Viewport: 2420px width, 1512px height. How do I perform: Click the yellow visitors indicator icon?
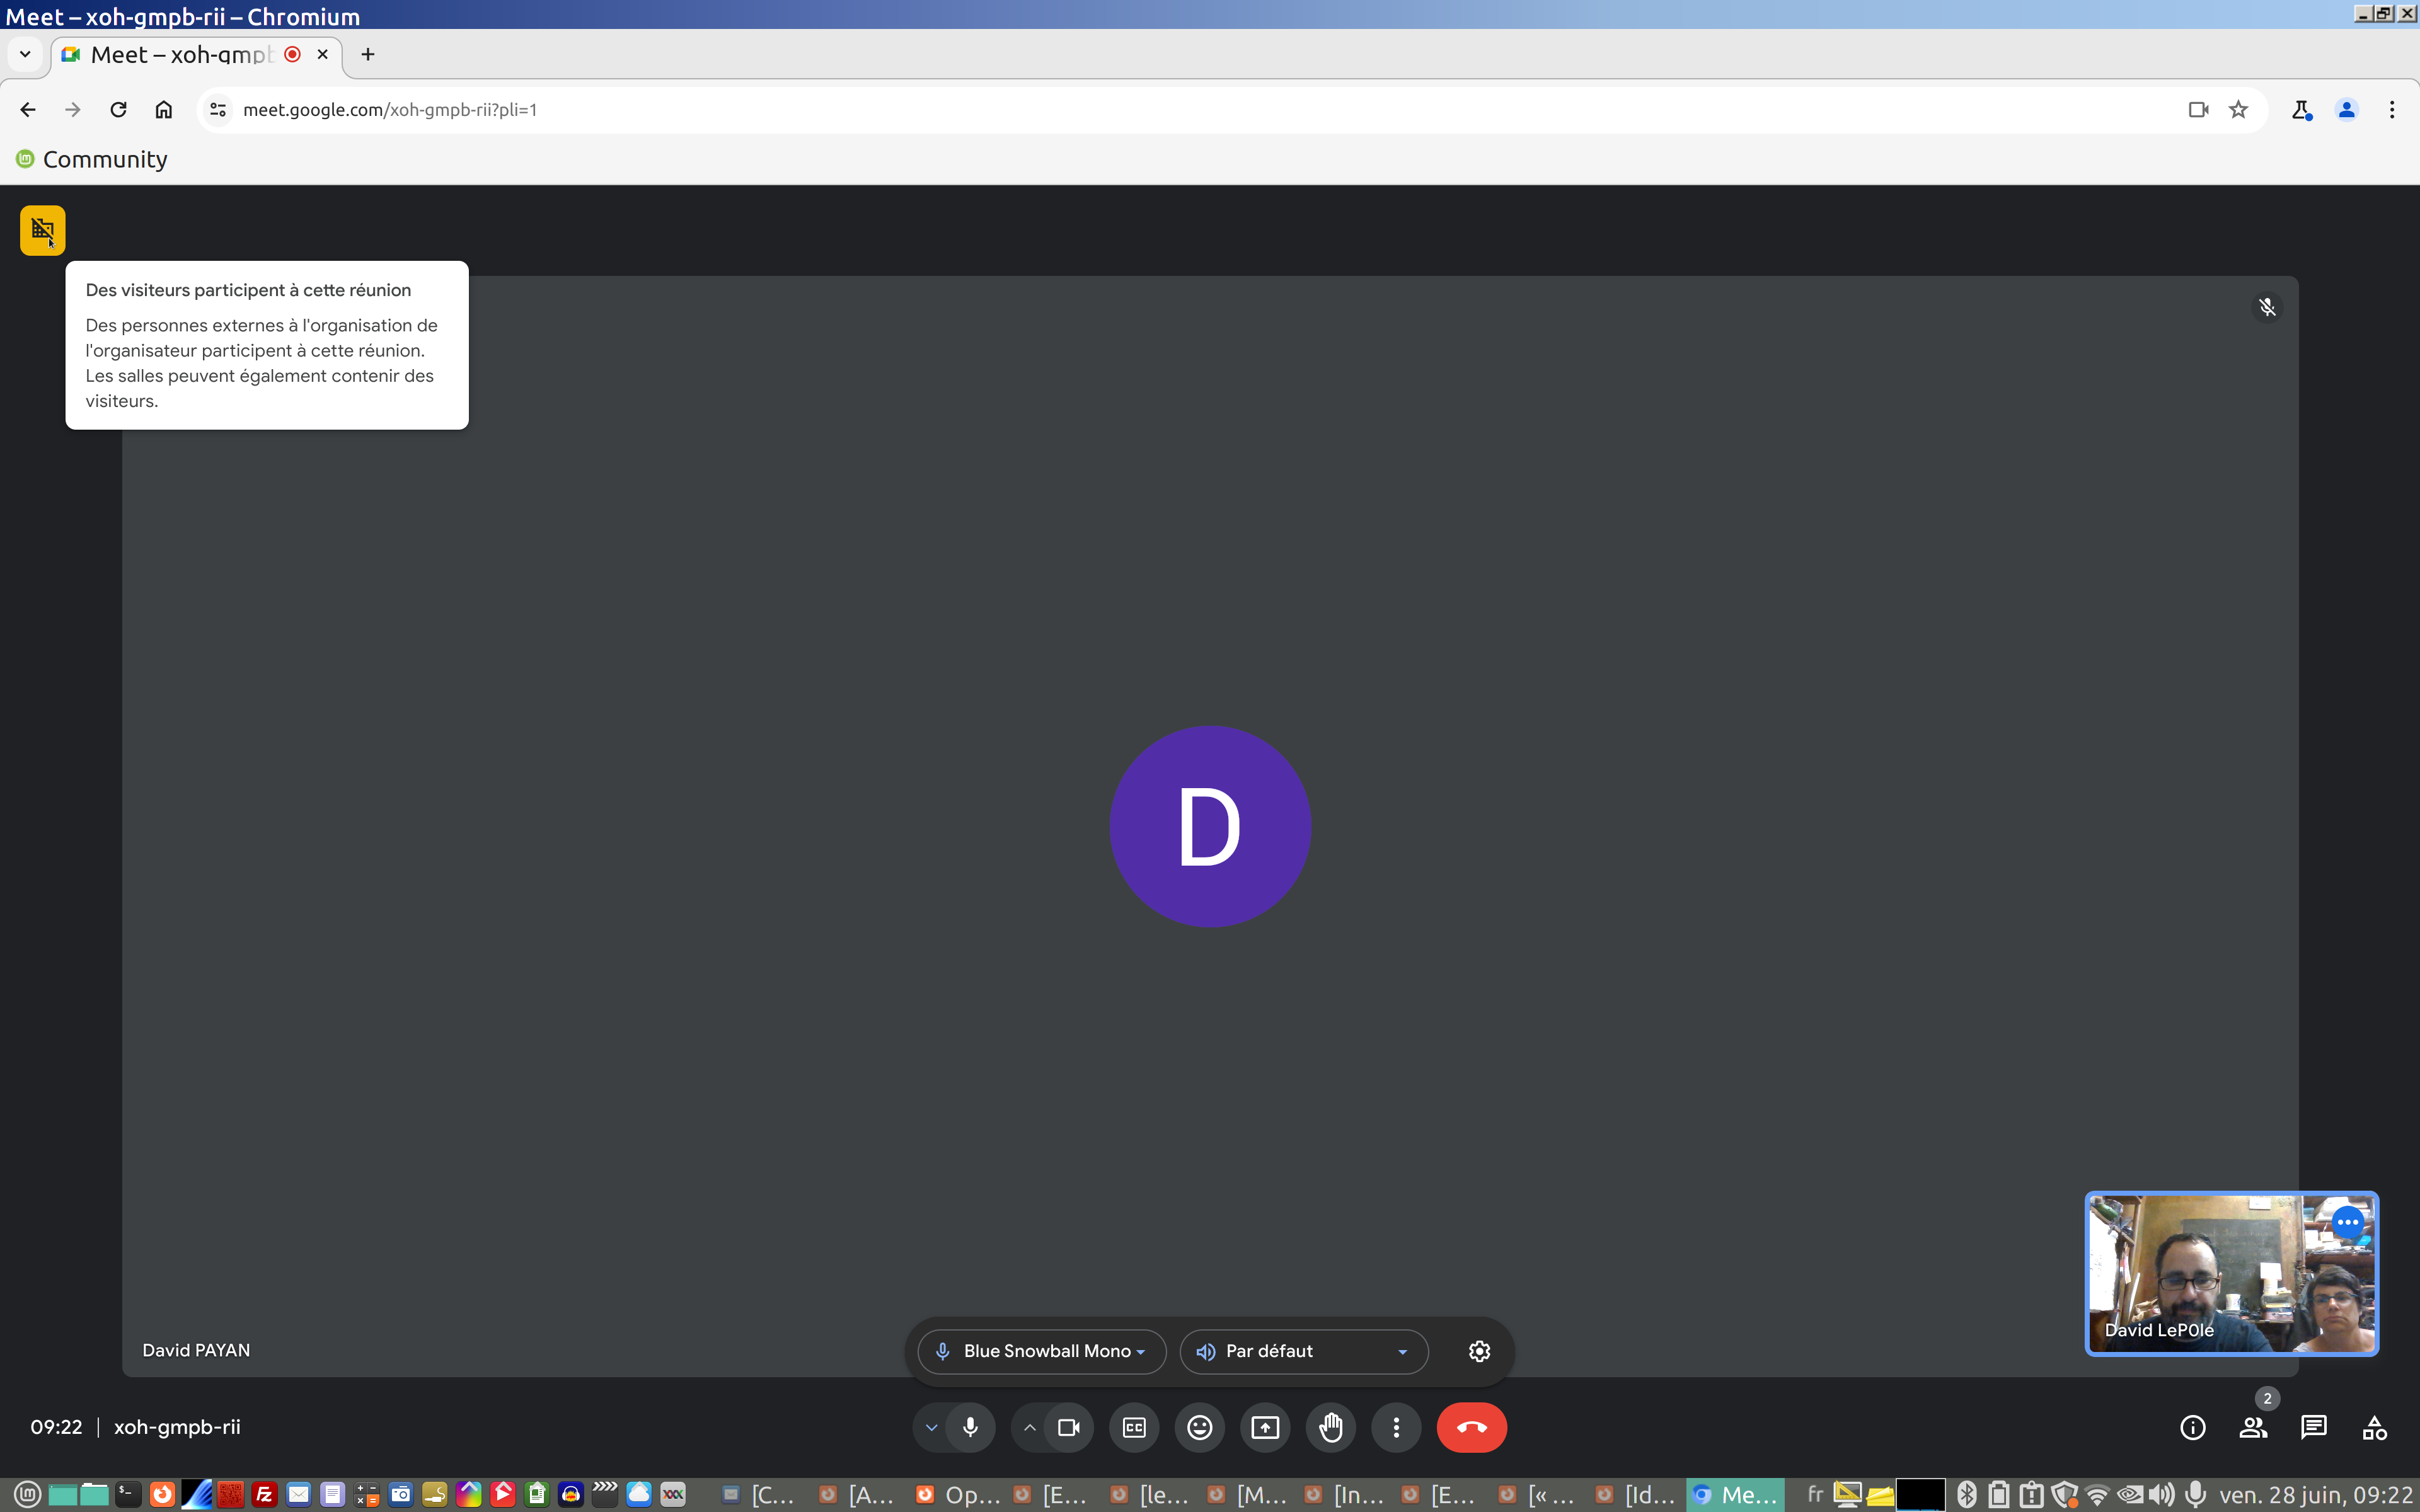click(x=42, y=230)
